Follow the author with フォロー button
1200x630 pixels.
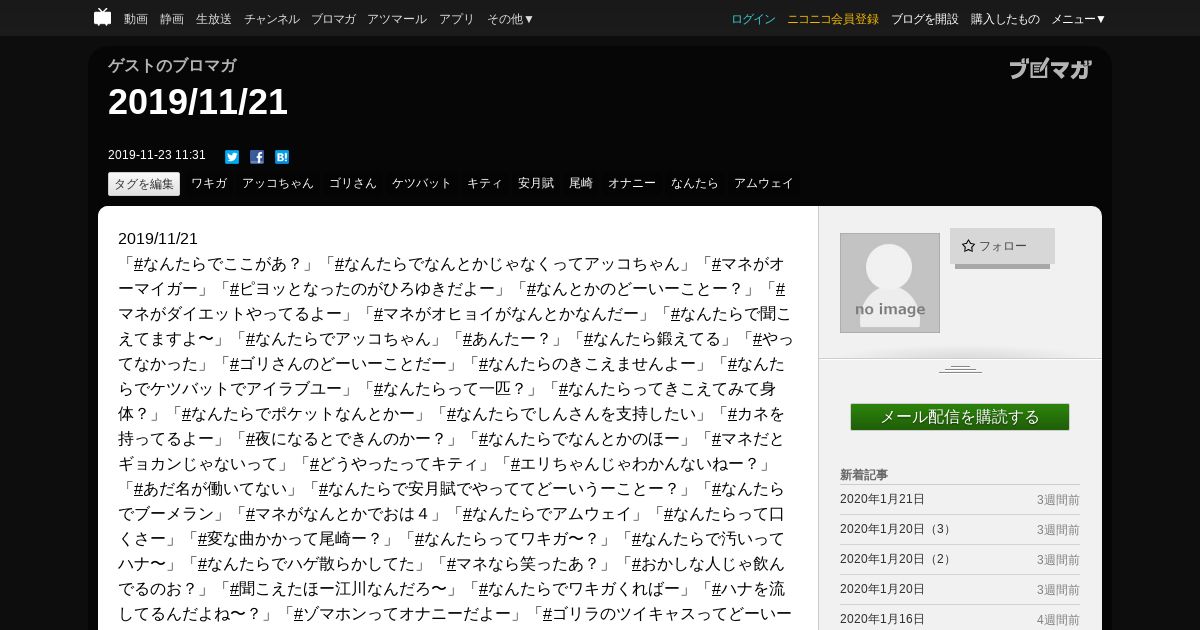click(x=1002, y=246)
